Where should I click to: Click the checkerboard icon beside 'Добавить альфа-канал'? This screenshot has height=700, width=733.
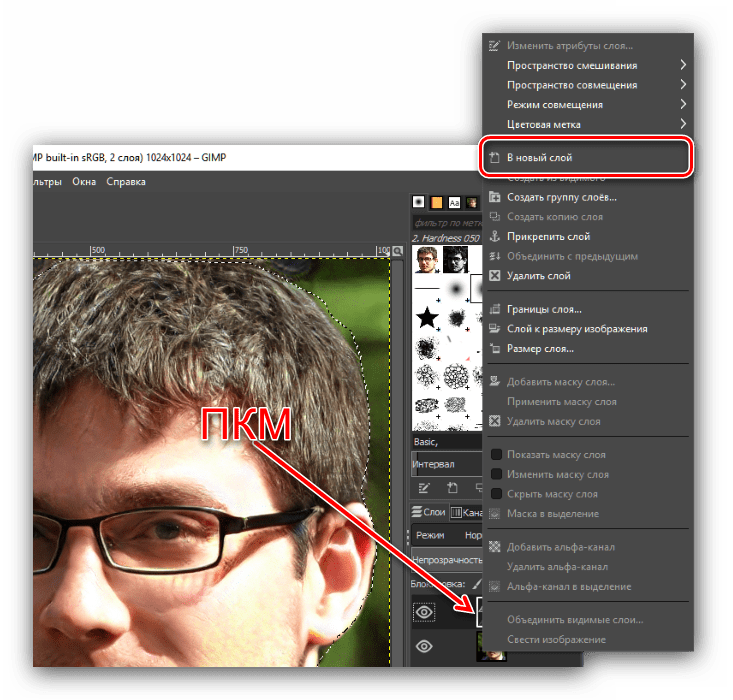pyautogui.click(x=495, y=547)
